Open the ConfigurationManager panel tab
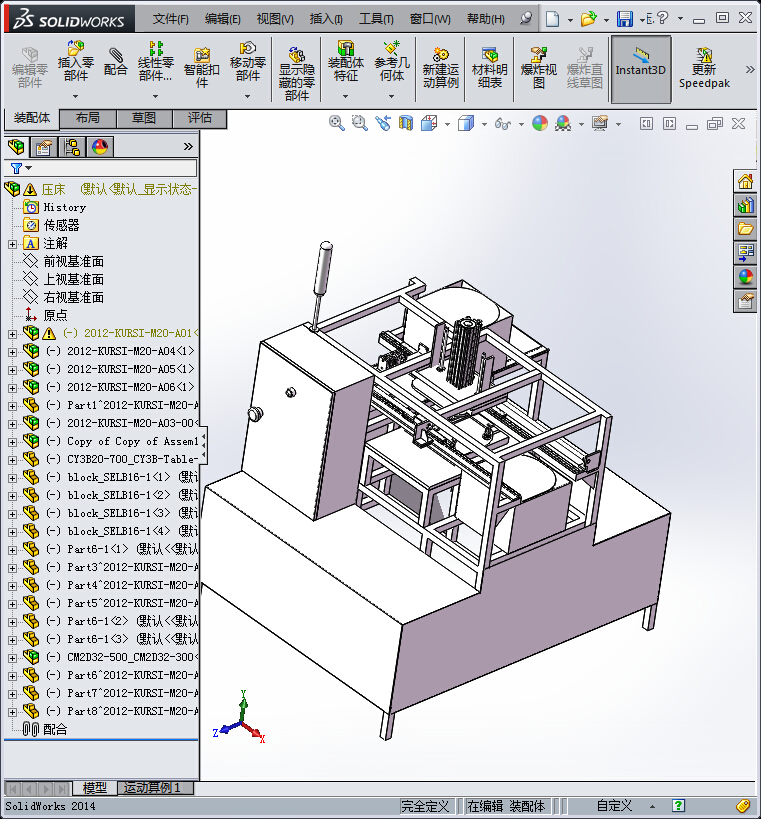The image size is (761, 819). 72,147
